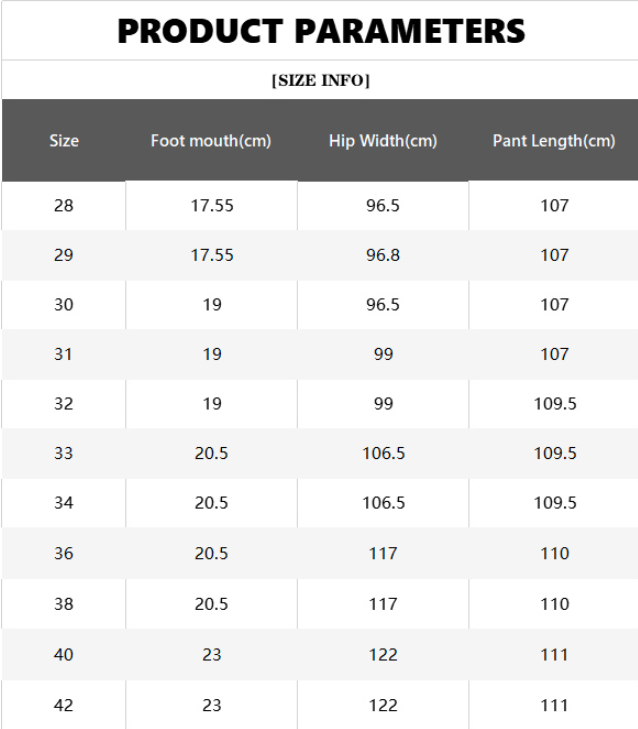Select foot mouth value for size 33
Image resolution: width=638 pixels, height=729 pixels.
click(x=212, y=453)
